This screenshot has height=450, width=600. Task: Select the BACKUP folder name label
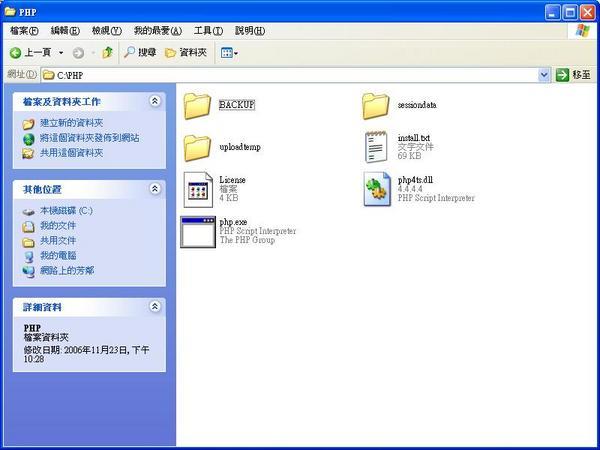coord(236,105)
